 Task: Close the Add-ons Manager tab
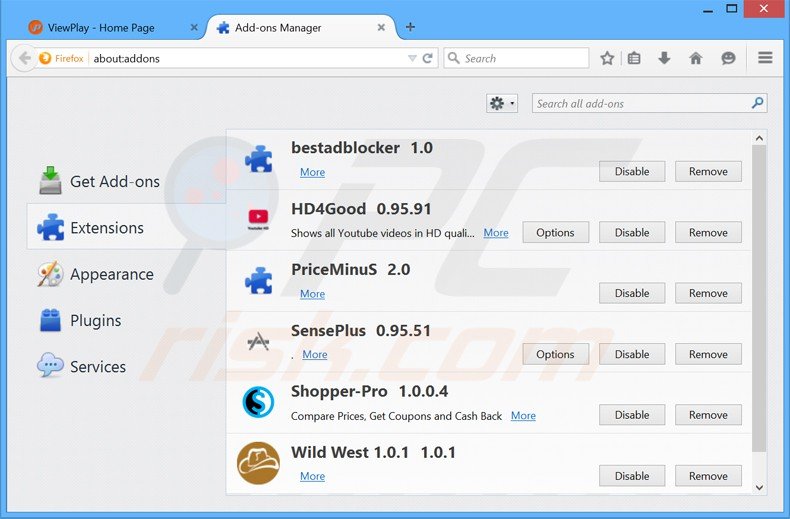[x=381, y=28]
